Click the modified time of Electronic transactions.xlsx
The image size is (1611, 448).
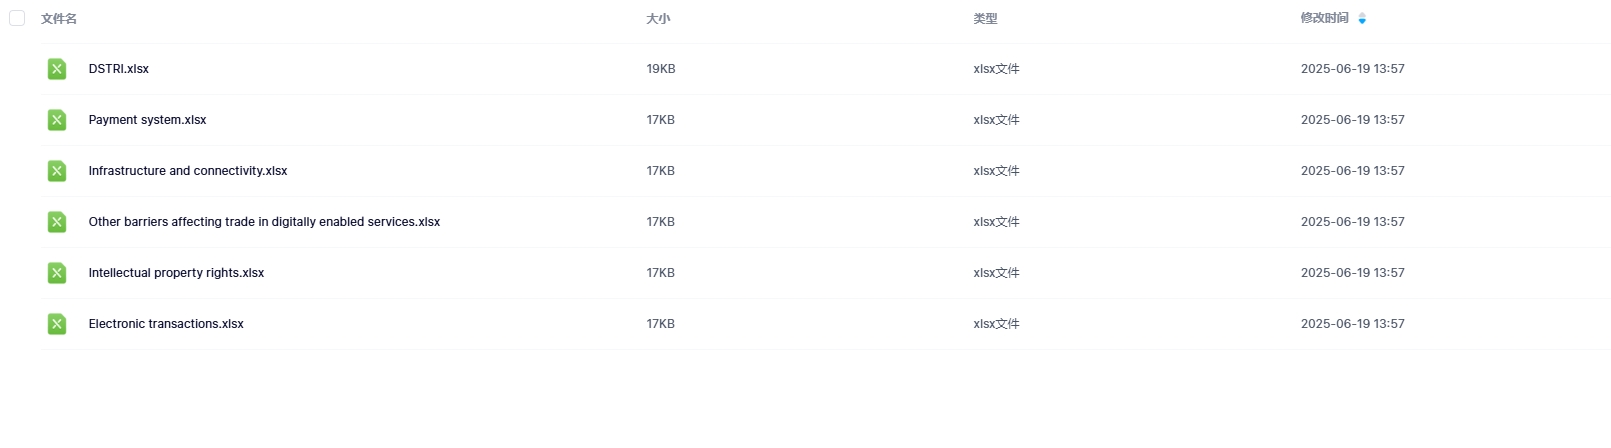tap(1352, 324)
